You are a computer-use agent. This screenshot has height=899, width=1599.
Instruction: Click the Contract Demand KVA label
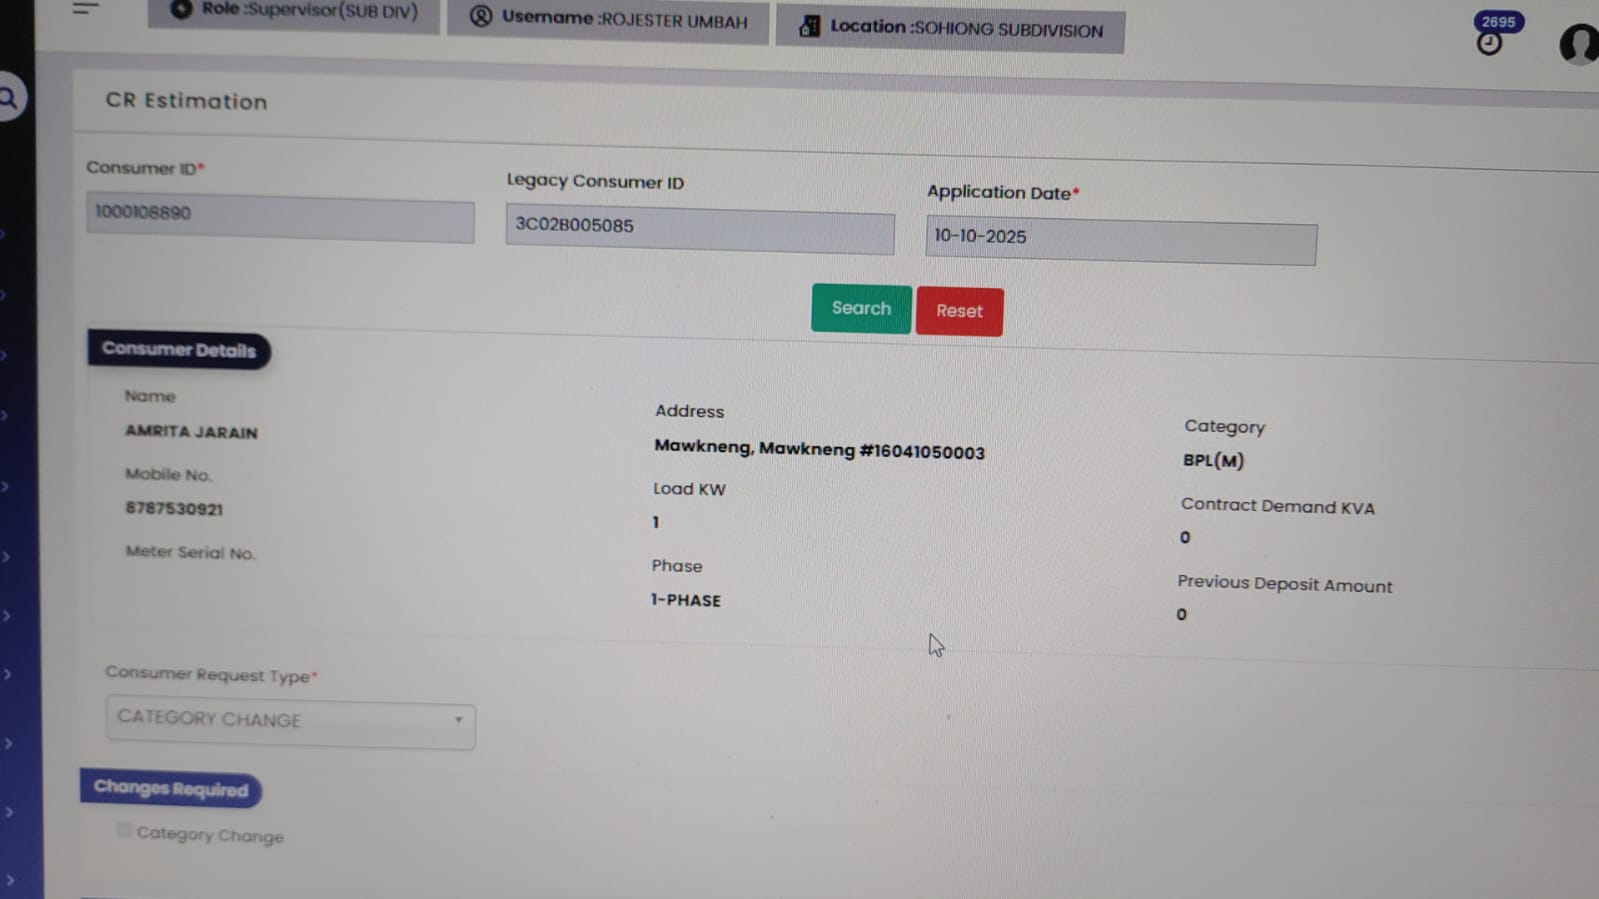[1277, 506]
